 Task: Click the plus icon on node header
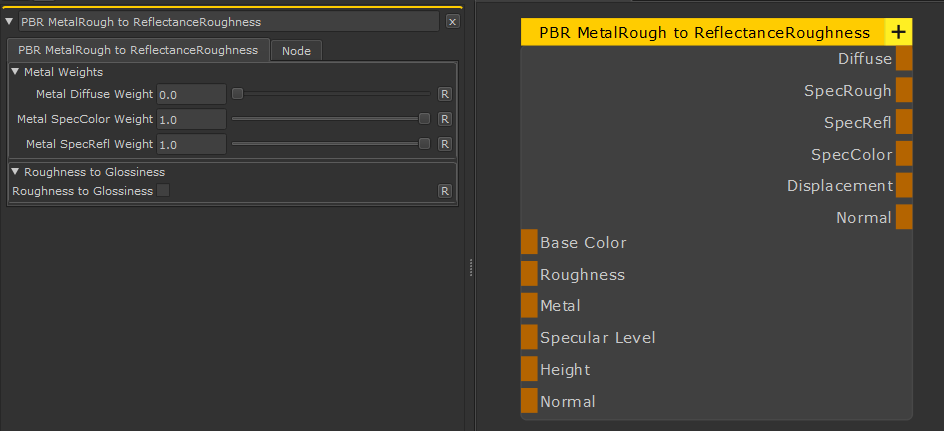pos(898,32)
